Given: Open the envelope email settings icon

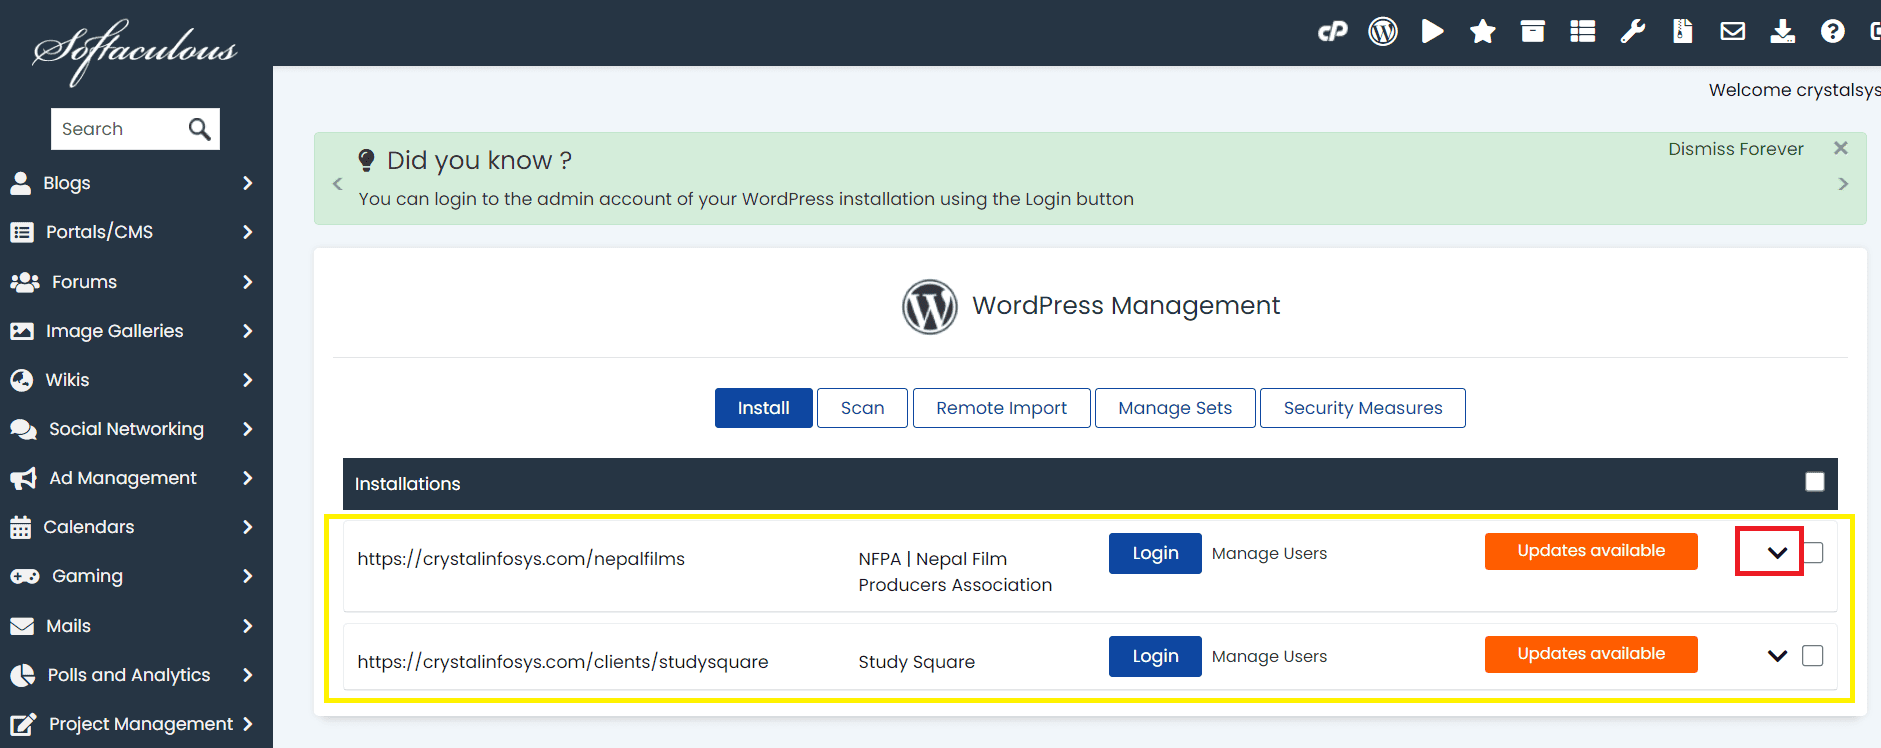Looking at the screenshot, I should pos(1733,32).
